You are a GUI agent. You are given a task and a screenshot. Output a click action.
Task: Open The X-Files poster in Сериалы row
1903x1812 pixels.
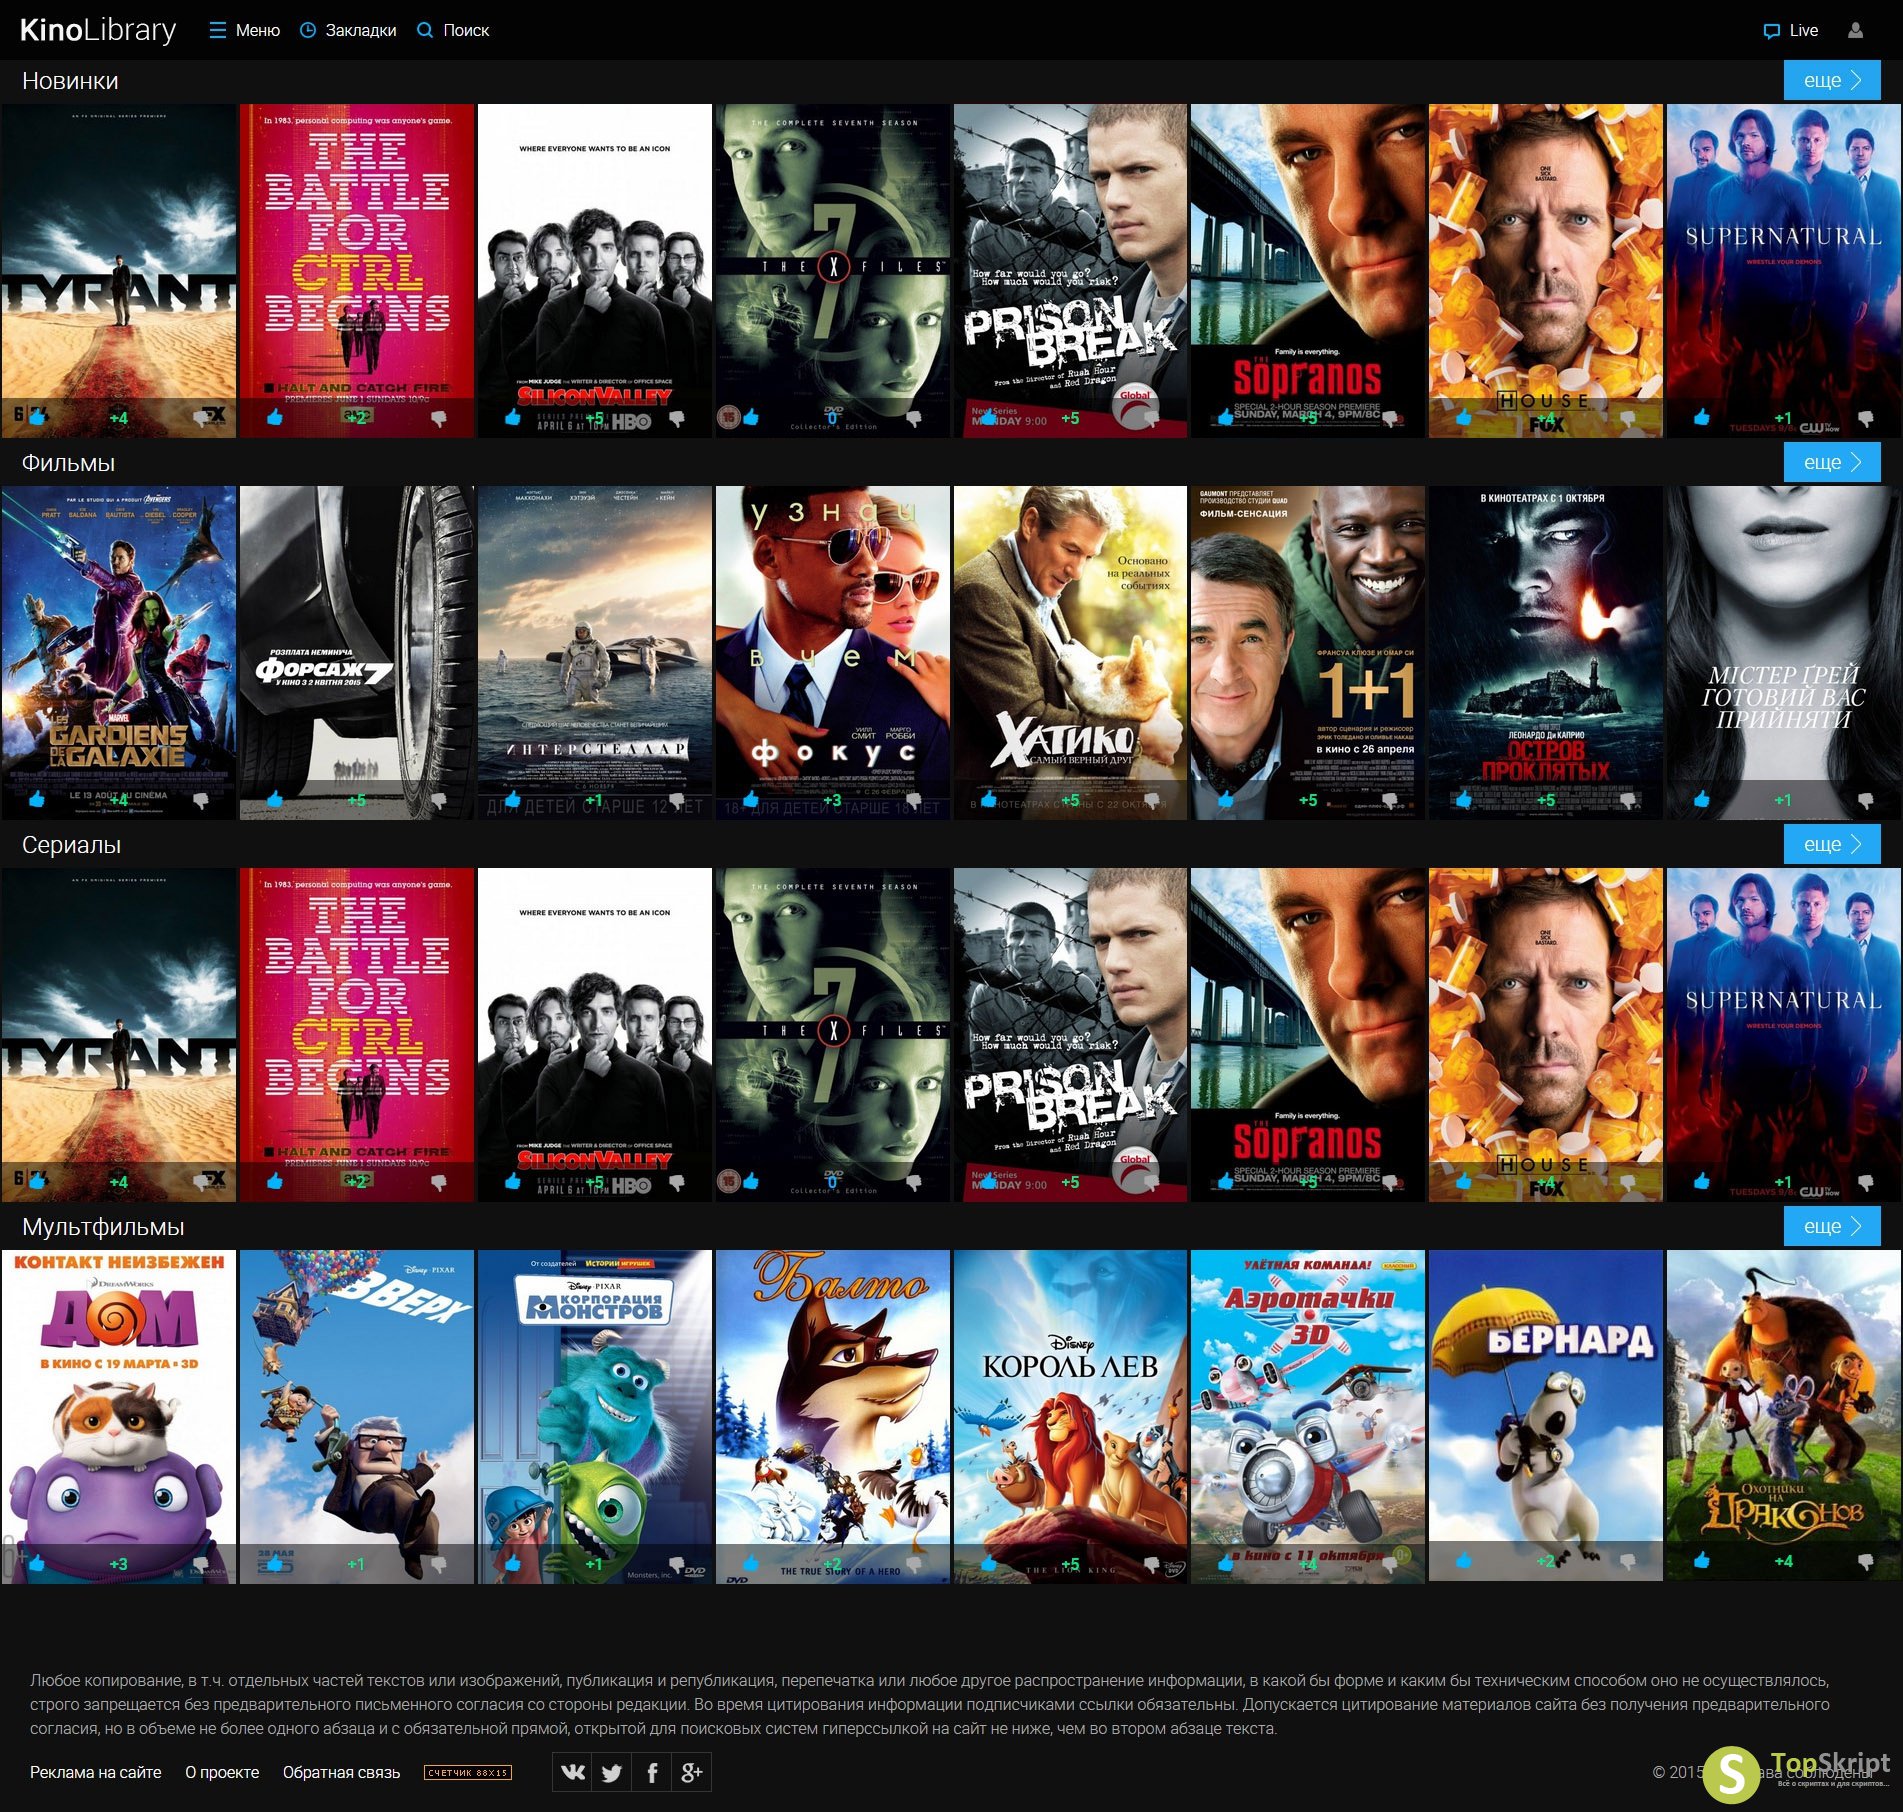click(x=832, y=1034)
